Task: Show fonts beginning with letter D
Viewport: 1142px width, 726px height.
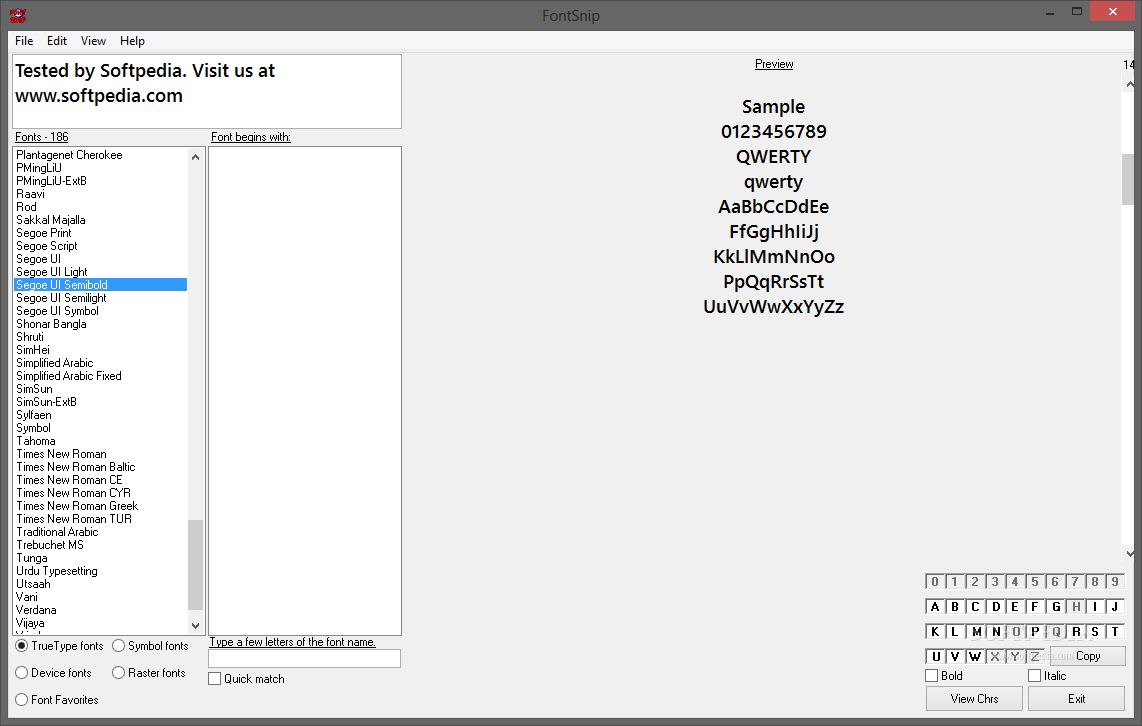Action: 996,607
